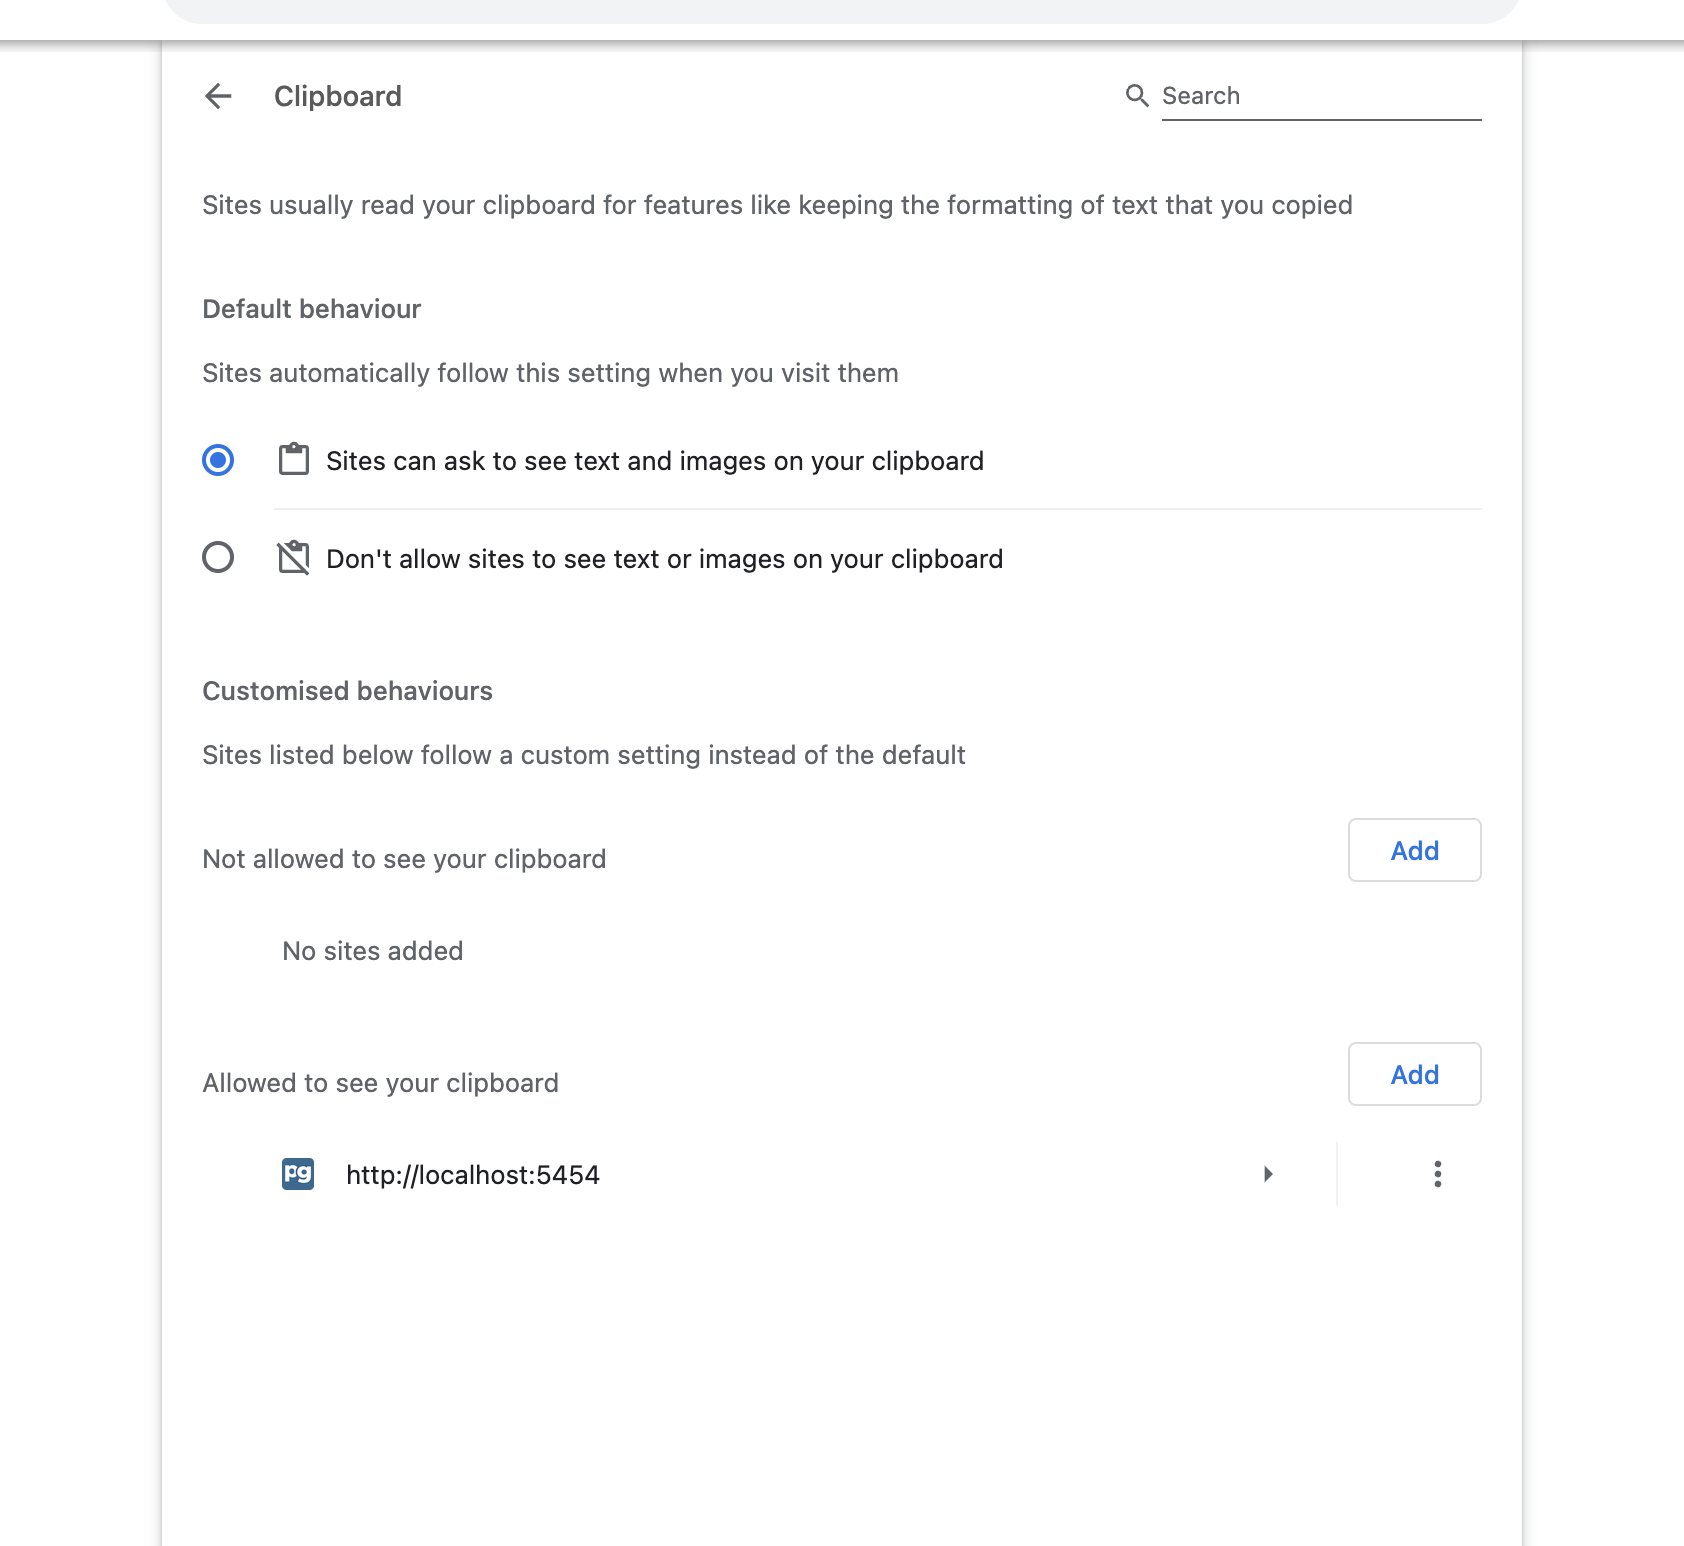The image size is (1684, 1546).
Task: Click the 'Sites can ask to see text' label
Action: click(655, 461)
